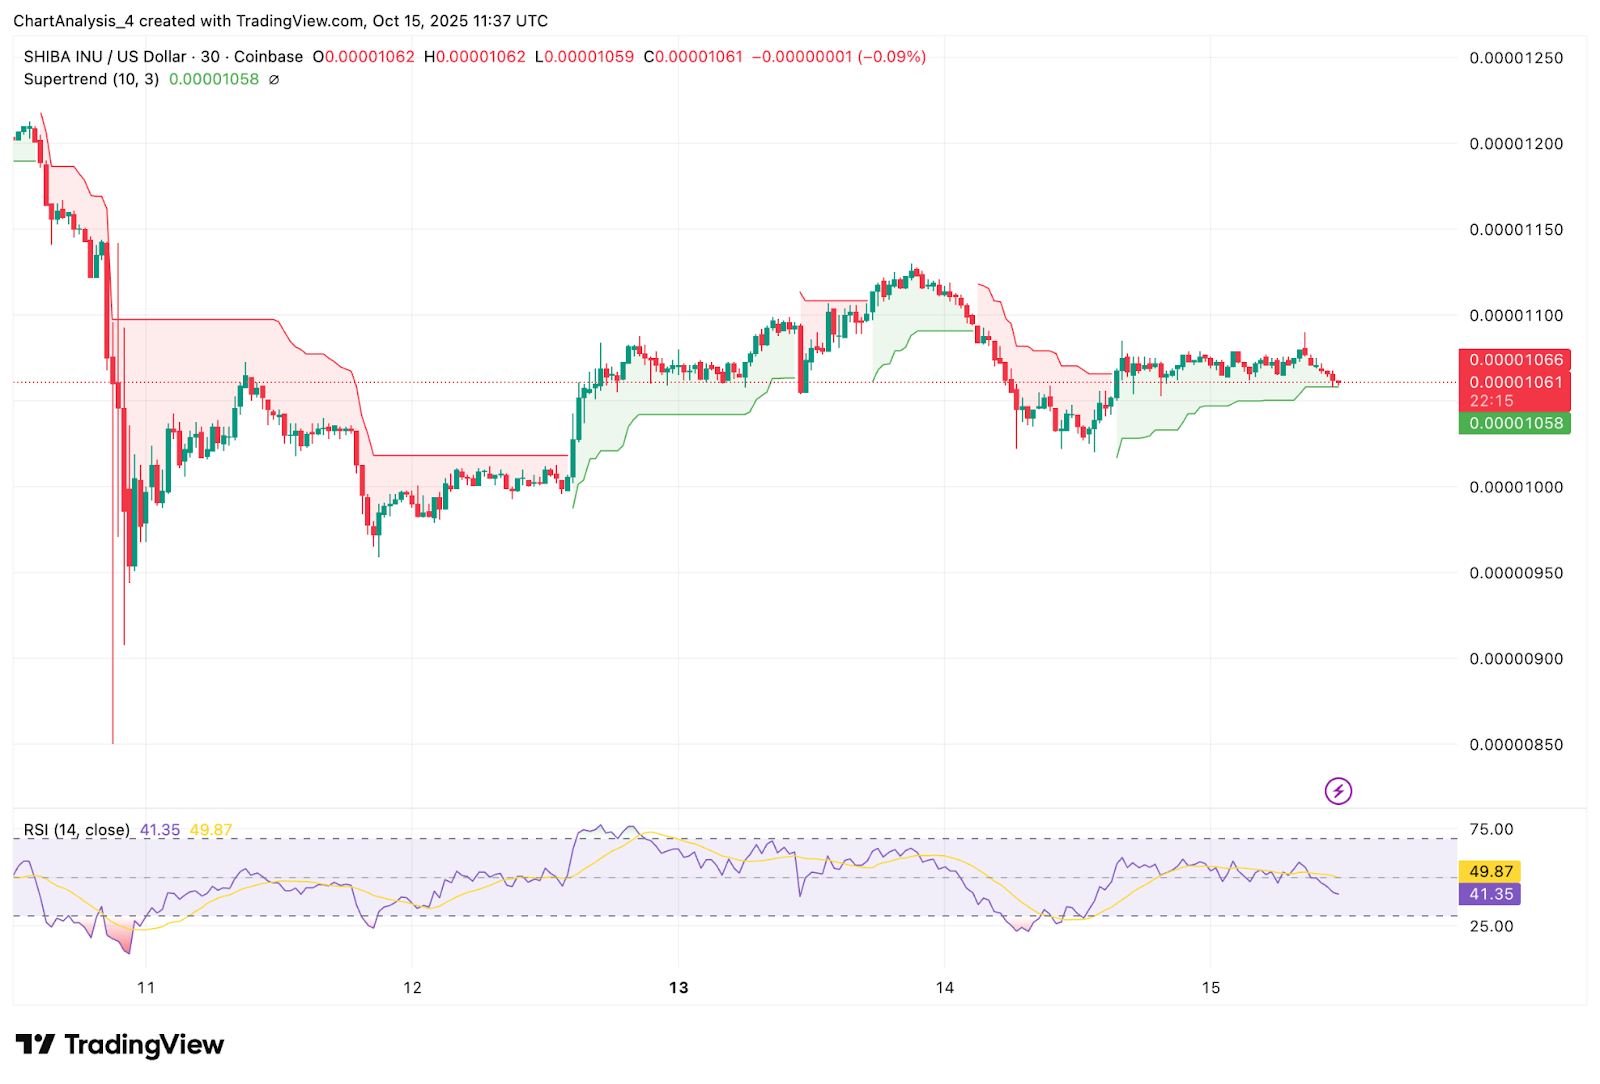1600x1084 pixels.
Task: Click the 75.00 RSI scale level
Action: [1491, 829]
